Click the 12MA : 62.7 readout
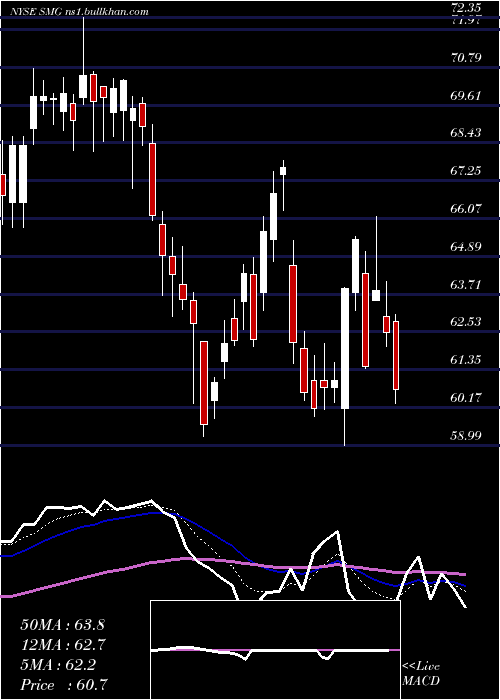This screenshot has width=500, height=700. [63, 645]
